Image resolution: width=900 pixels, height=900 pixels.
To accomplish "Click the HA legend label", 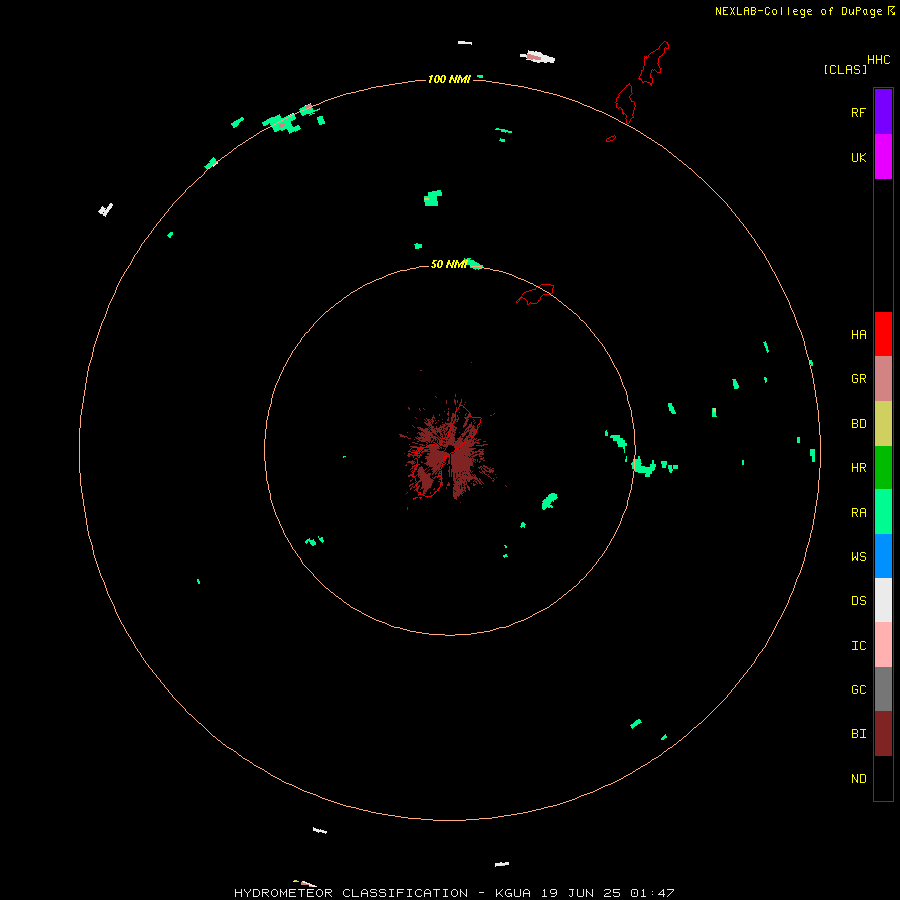I will (858, 335).
